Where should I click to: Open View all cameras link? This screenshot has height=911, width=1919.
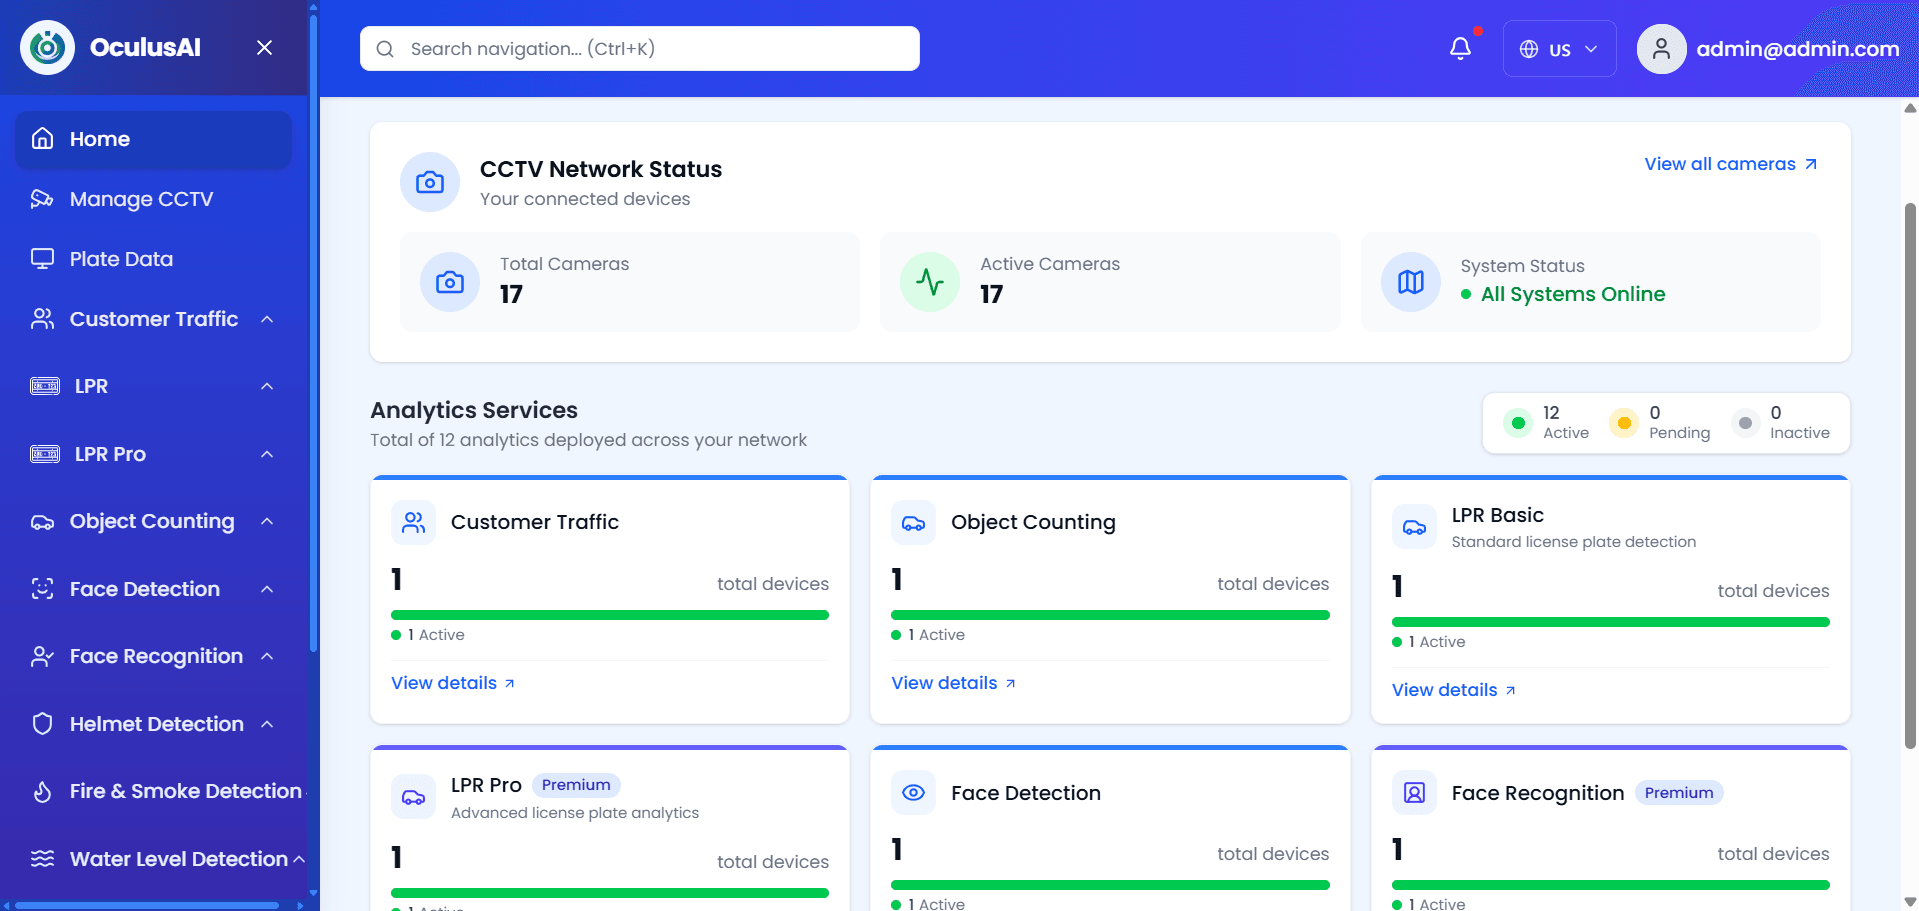[x=1730, y=164]
